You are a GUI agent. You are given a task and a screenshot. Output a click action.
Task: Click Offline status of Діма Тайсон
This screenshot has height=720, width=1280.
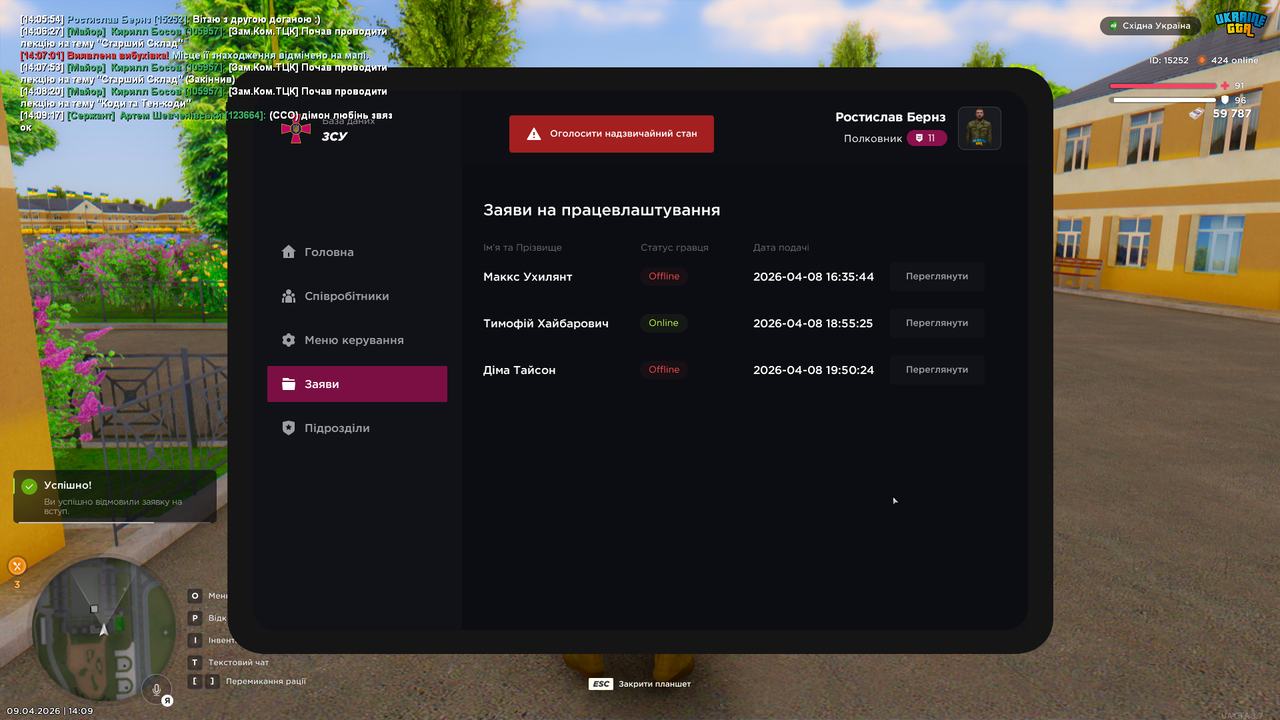coord(664,370)
